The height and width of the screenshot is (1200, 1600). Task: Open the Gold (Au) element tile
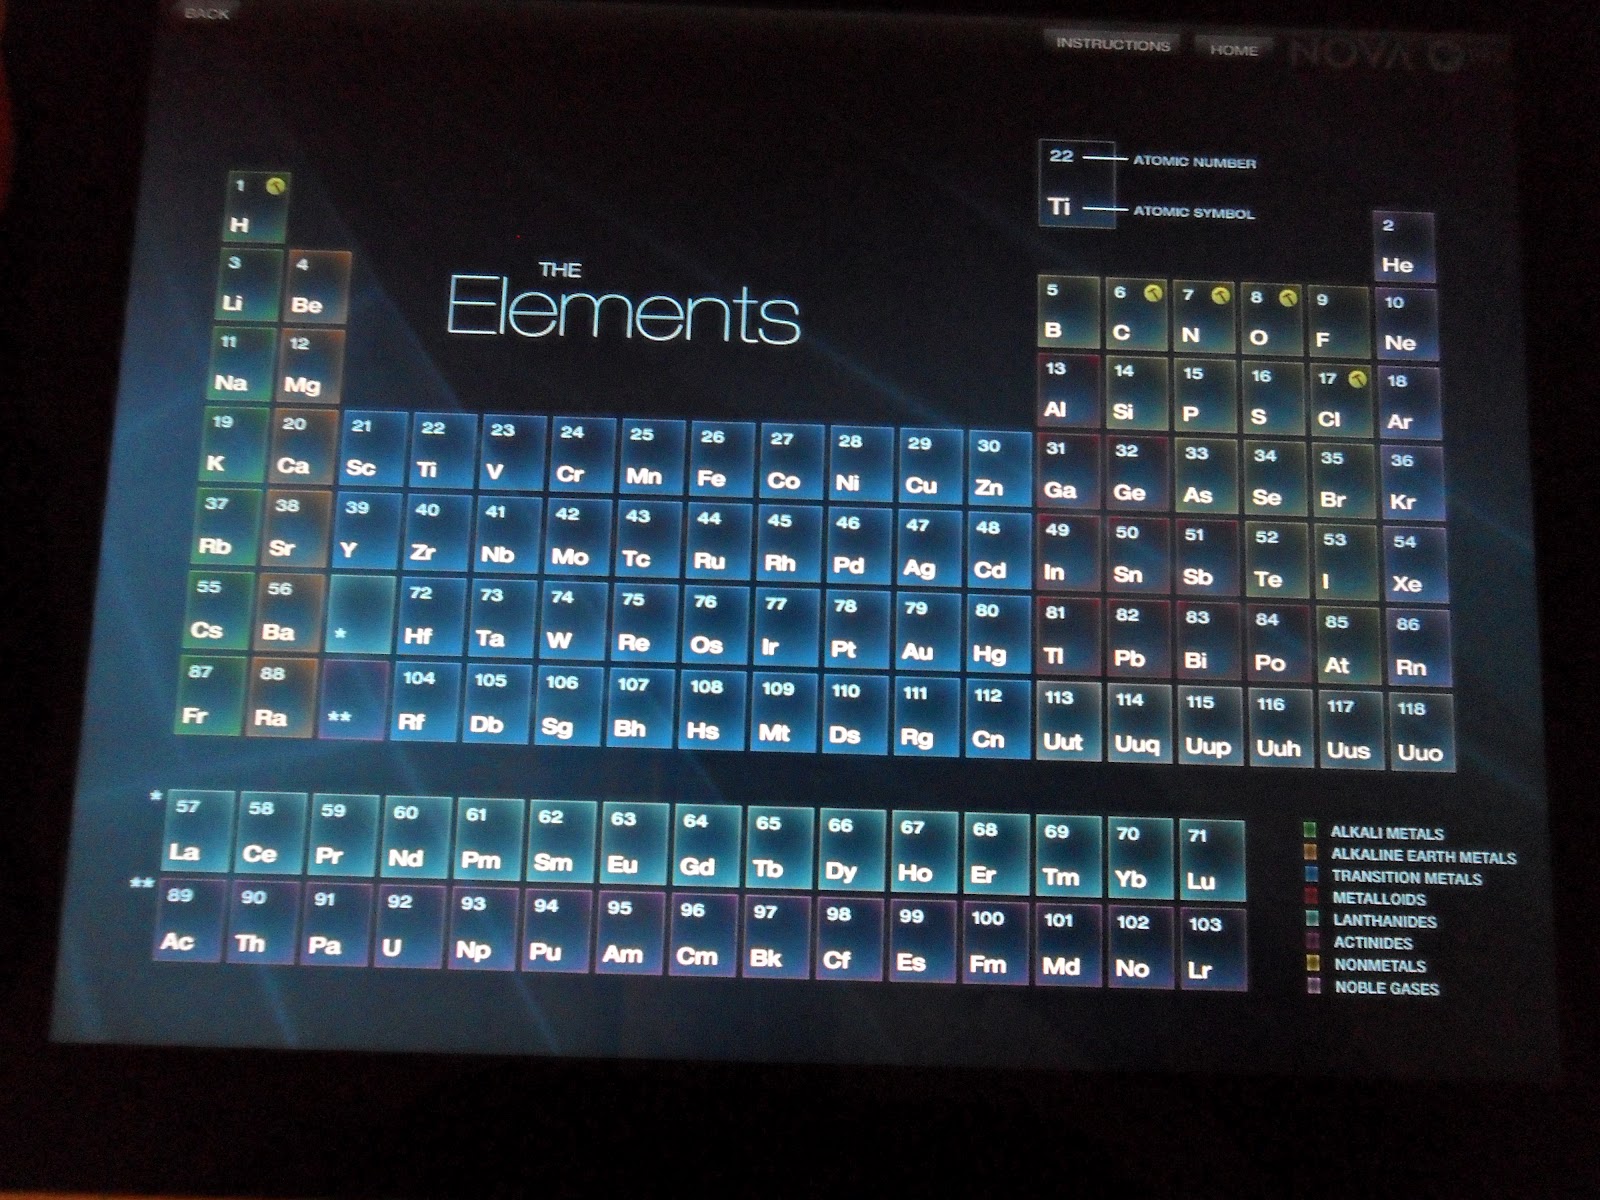click(926, 633)
